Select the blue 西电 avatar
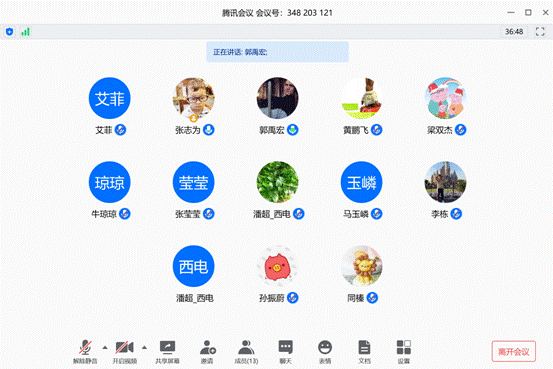 pyautogui.click(x=194, y=266)
